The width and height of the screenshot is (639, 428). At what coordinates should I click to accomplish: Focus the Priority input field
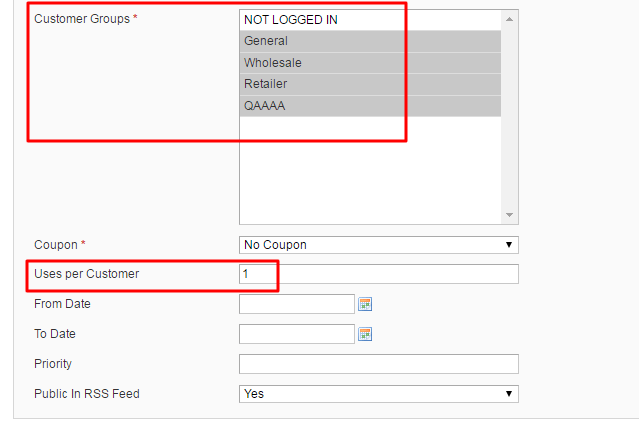[378, 364]
